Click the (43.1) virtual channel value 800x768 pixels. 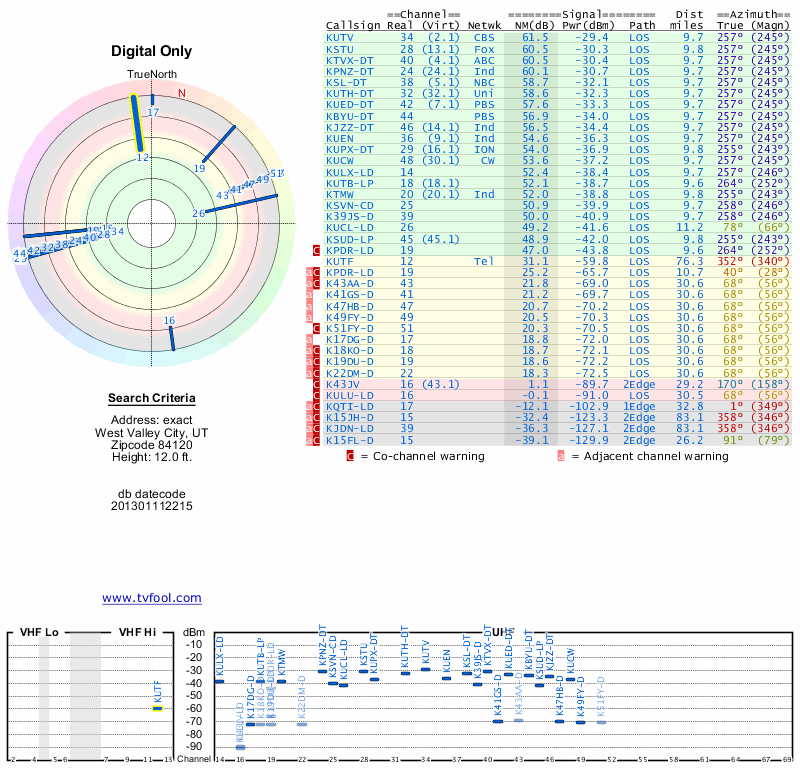click(441, 384)
